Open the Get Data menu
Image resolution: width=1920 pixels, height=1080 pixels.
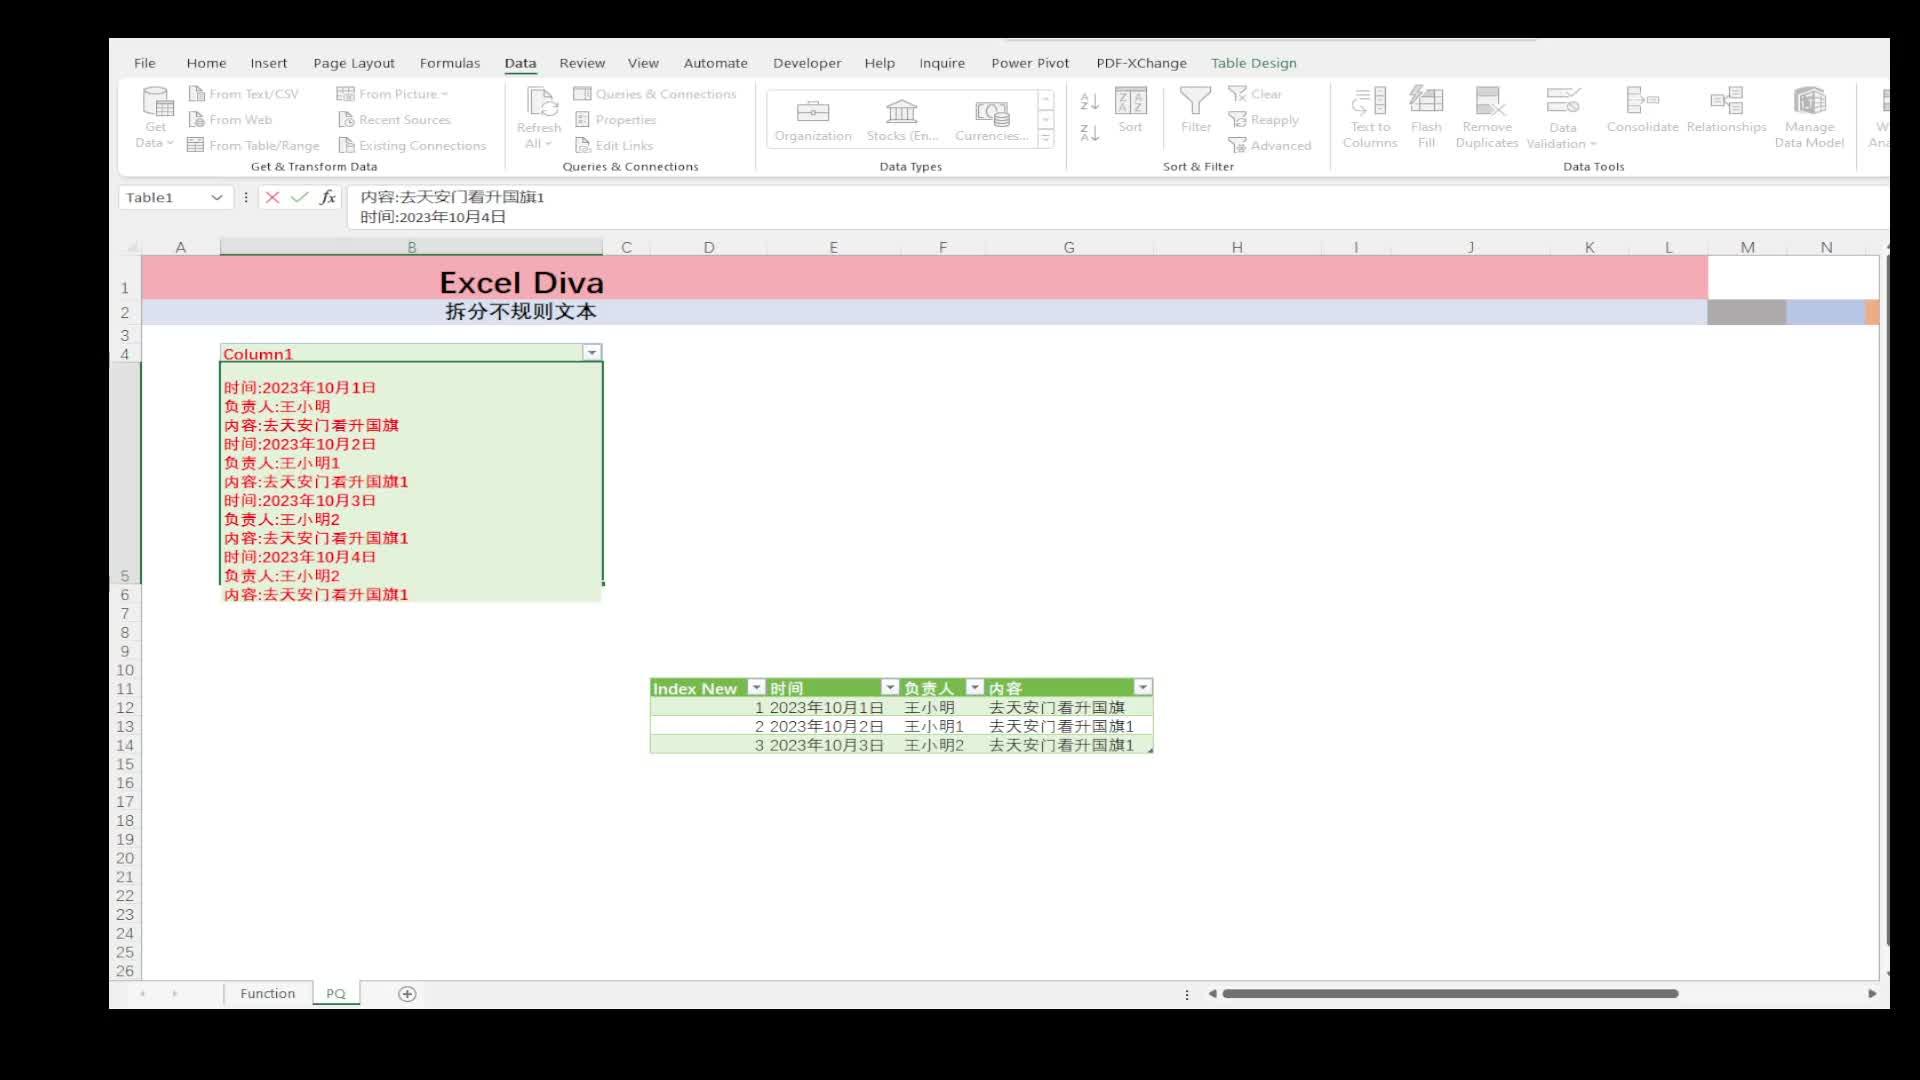156,118
